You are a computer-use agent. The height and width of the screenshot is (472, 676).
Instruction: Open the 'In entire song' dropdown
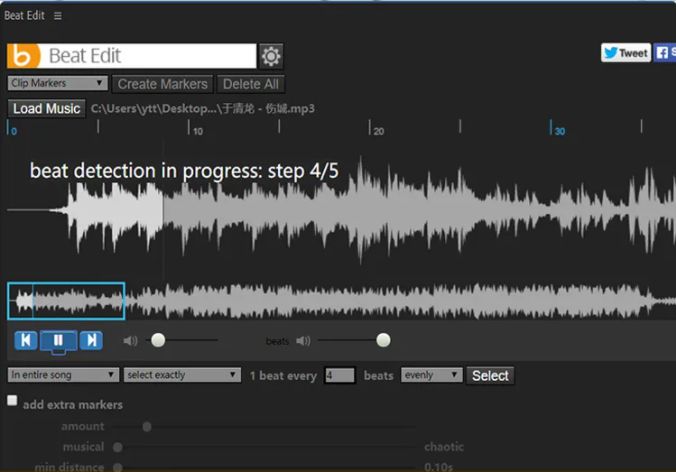point(63,375)
